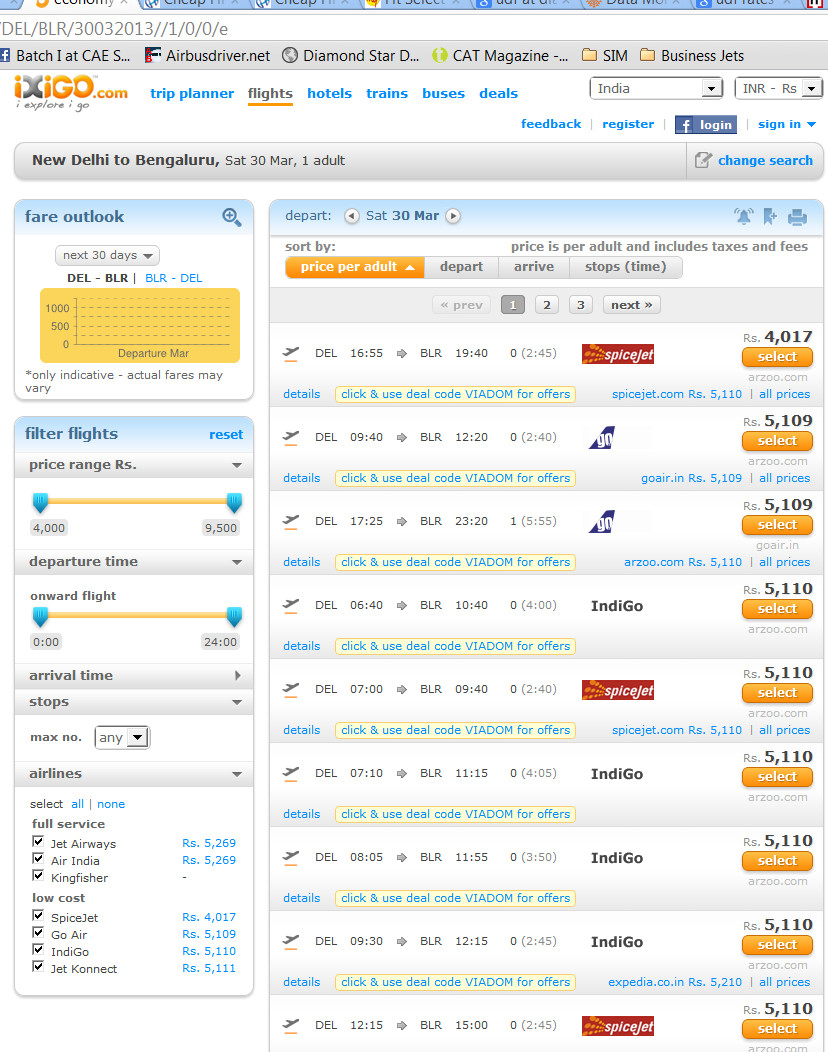Uncheck Go Air airline filter
The image size is (828, 1052).
38,933
